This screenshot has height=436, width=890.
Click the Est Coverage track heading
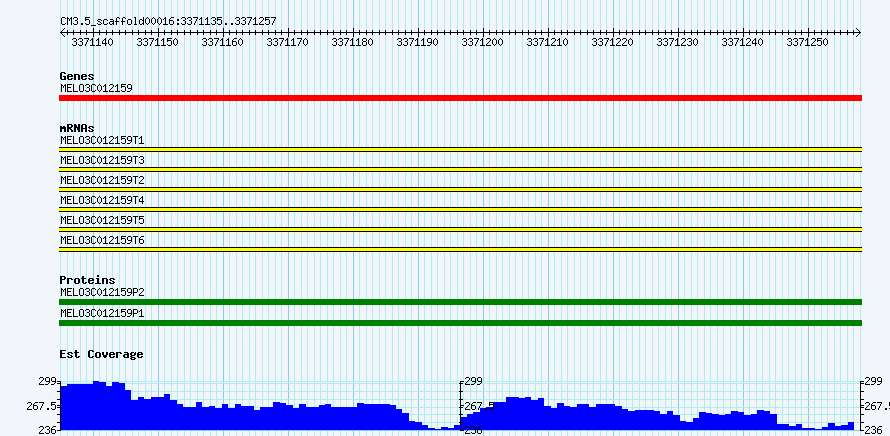(101, 354)
